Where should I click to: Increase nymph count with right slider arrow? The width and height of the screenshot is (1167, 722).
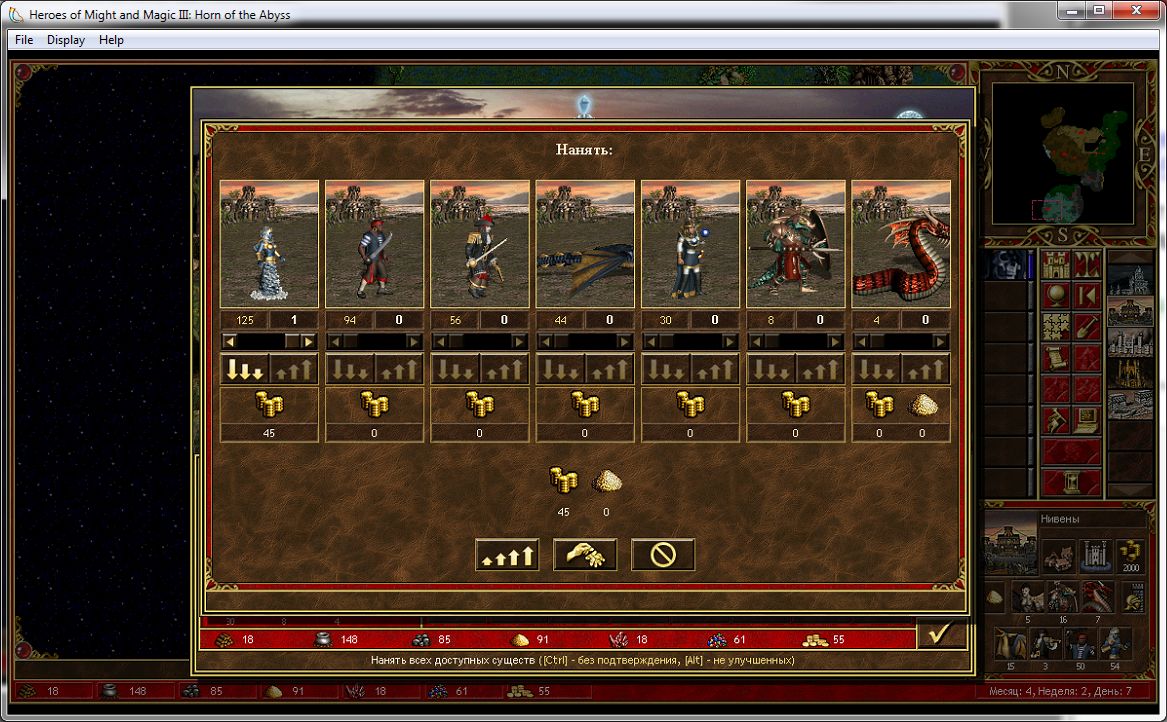click(x=309, y=342)
